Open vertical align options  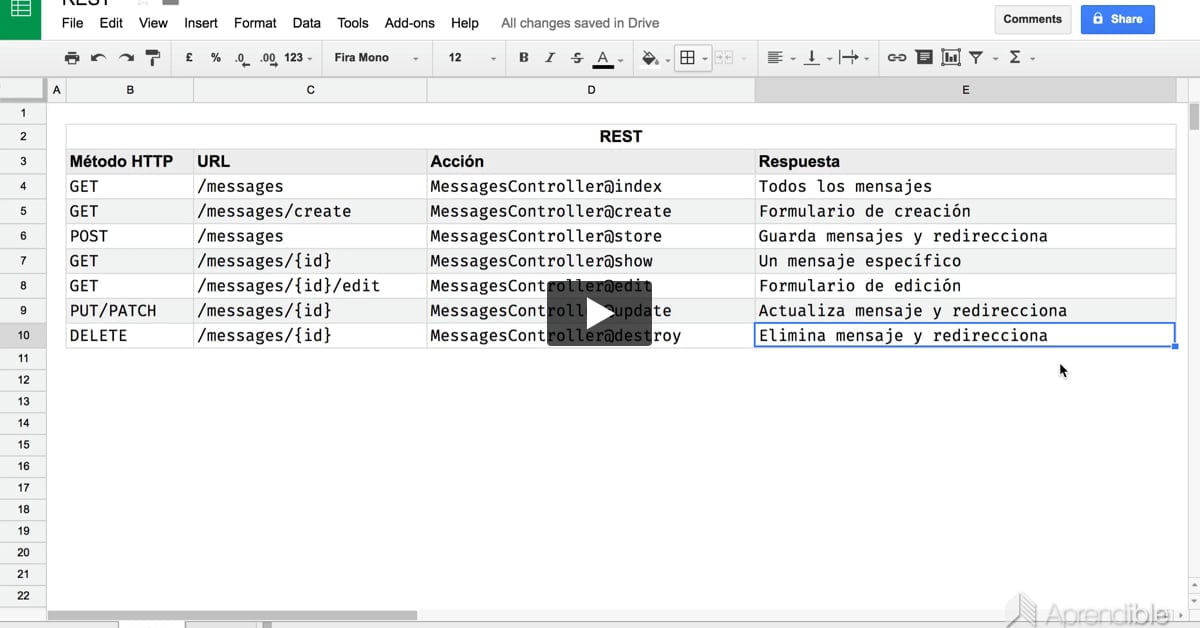[x=816, y=58]
